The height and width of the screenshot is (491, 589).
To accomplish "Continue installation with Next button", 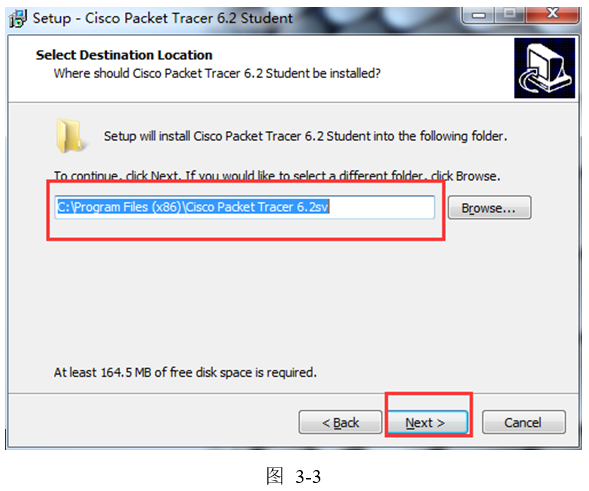I will [x=427, y=423].
